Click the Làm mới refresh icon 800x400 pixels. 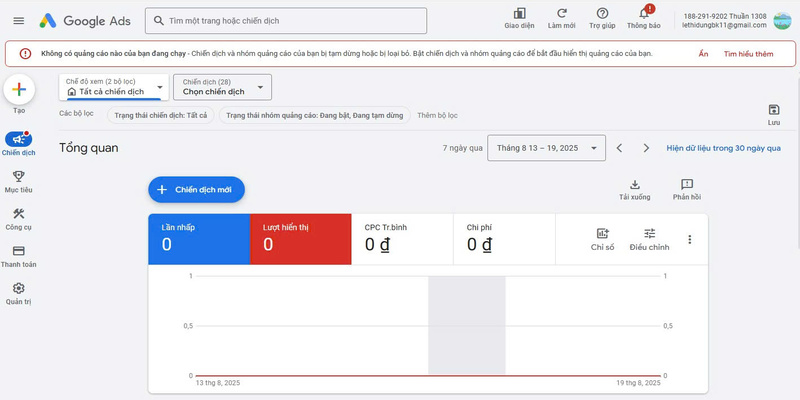click(562, 14)
